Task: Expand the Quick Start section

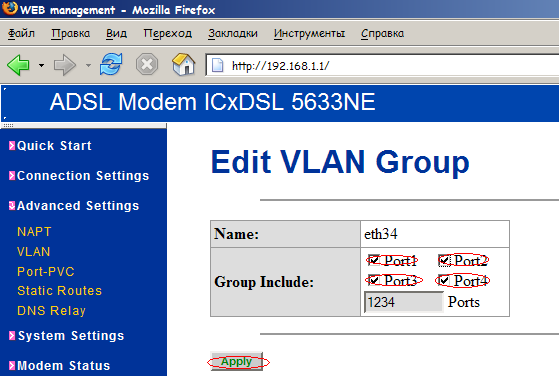Action: pyautogui.click(x=50, y=146)
